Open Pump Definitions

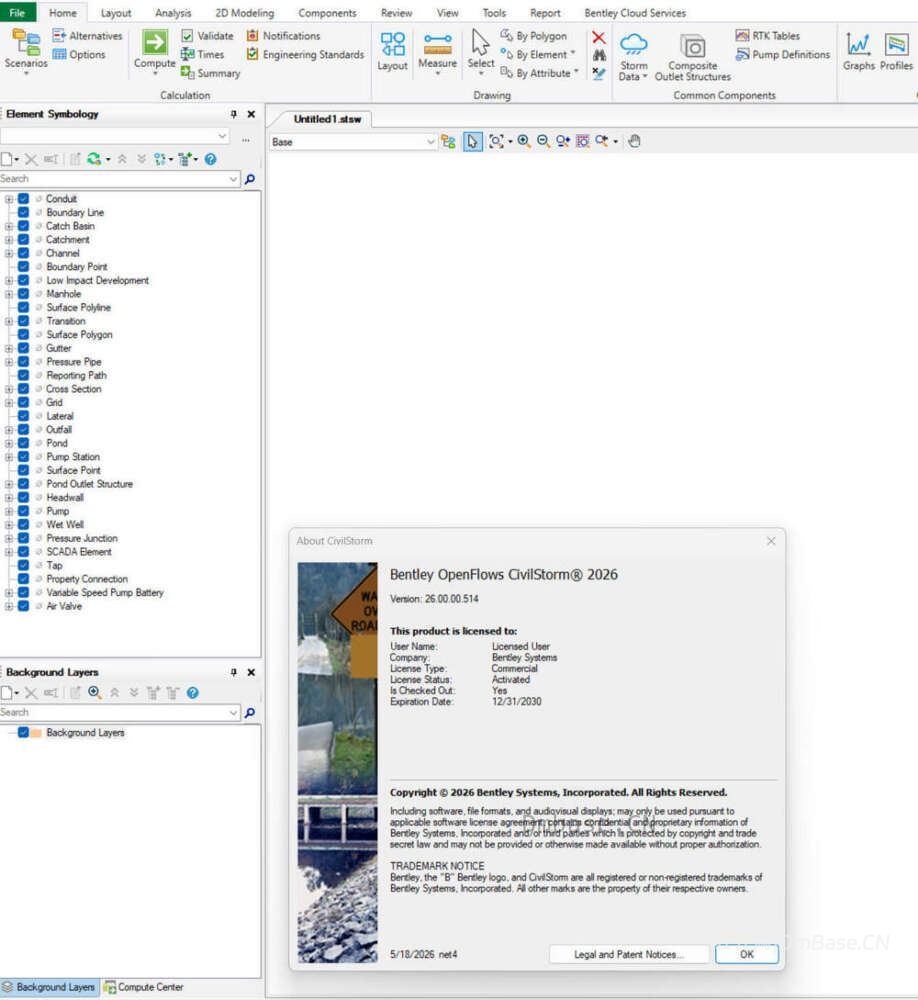783,55
